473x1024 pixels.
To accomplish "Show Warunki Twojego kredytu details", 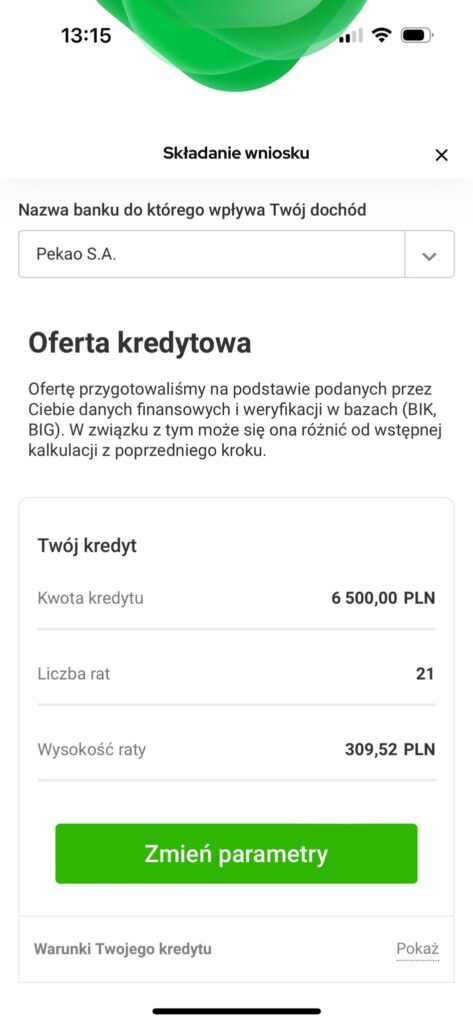I will click(417, 949).
